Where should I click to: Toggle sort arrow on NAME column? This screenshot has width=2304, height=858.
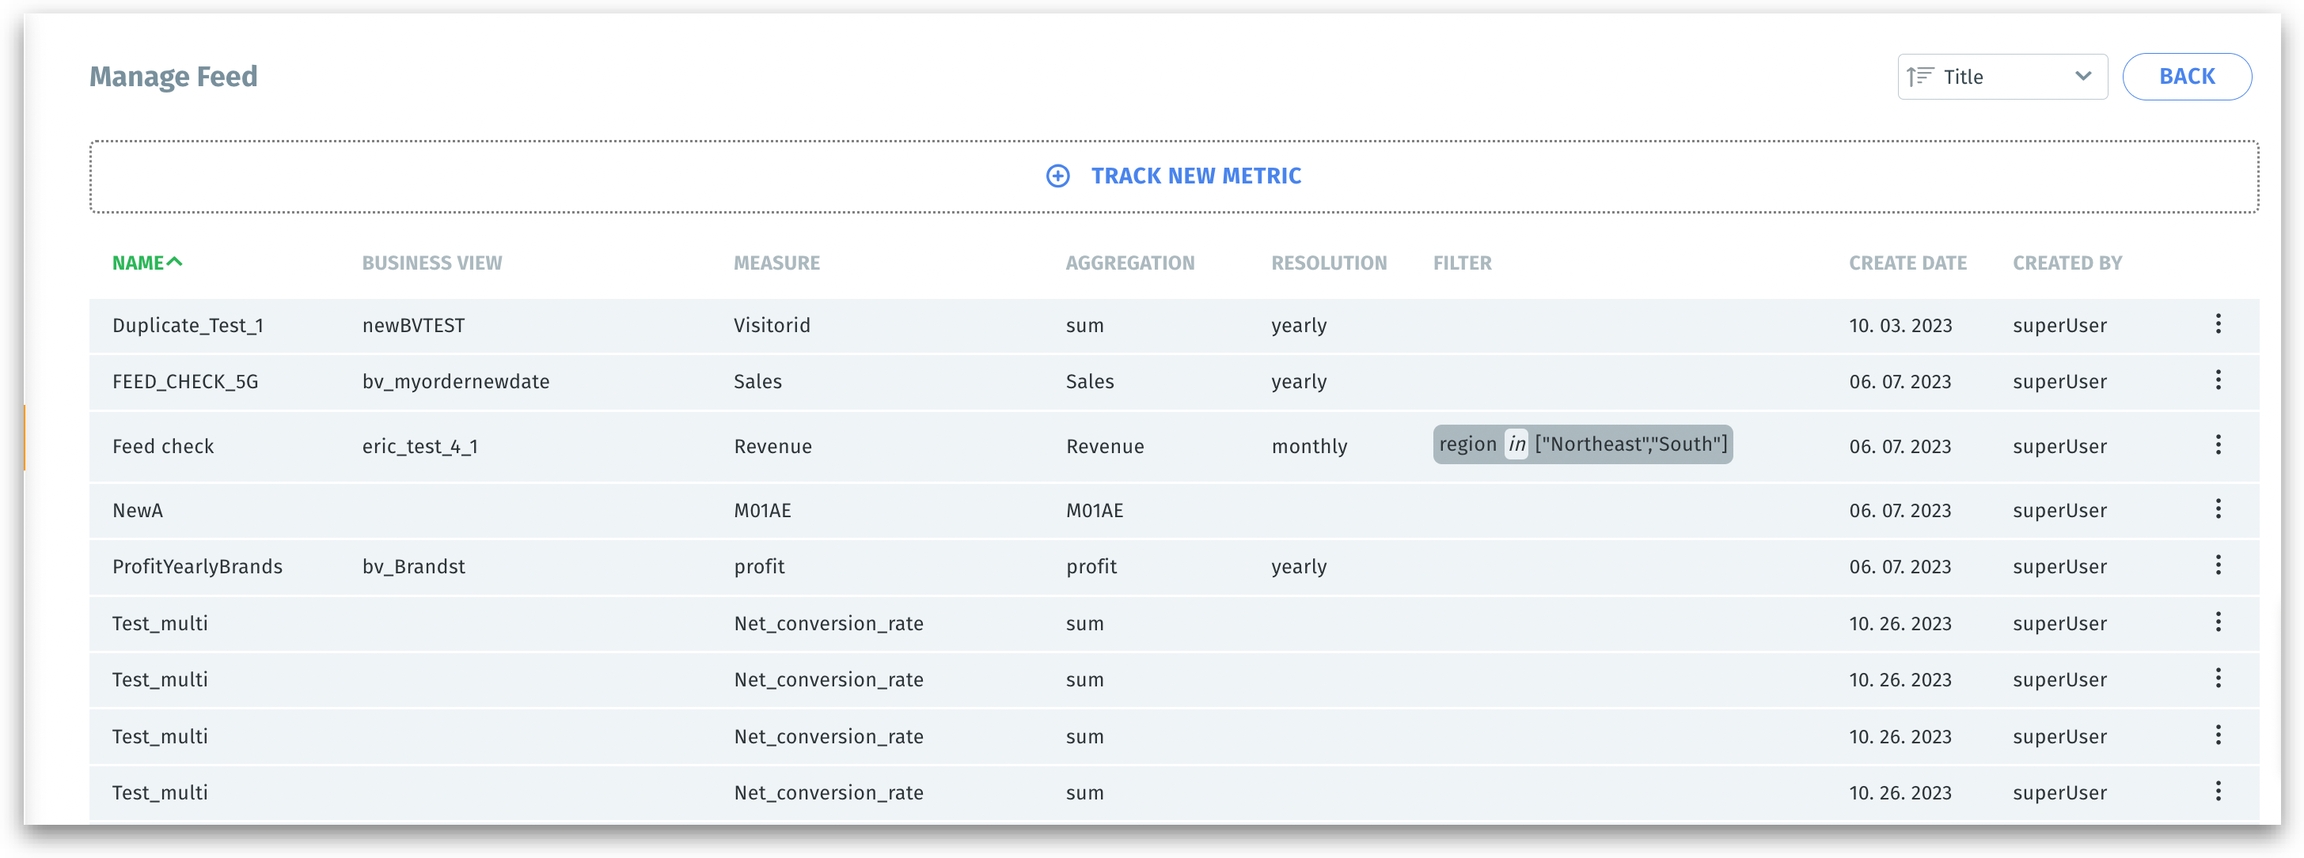[175, 262]
